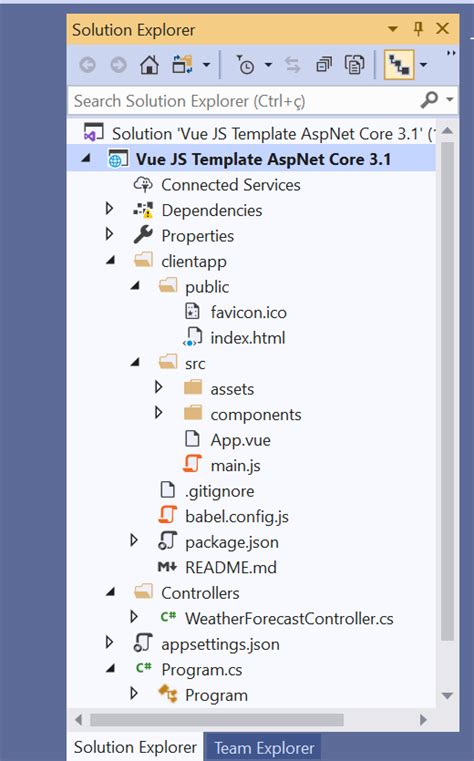
Task: Collapse the Controllers folder
Action: [111, 592]
